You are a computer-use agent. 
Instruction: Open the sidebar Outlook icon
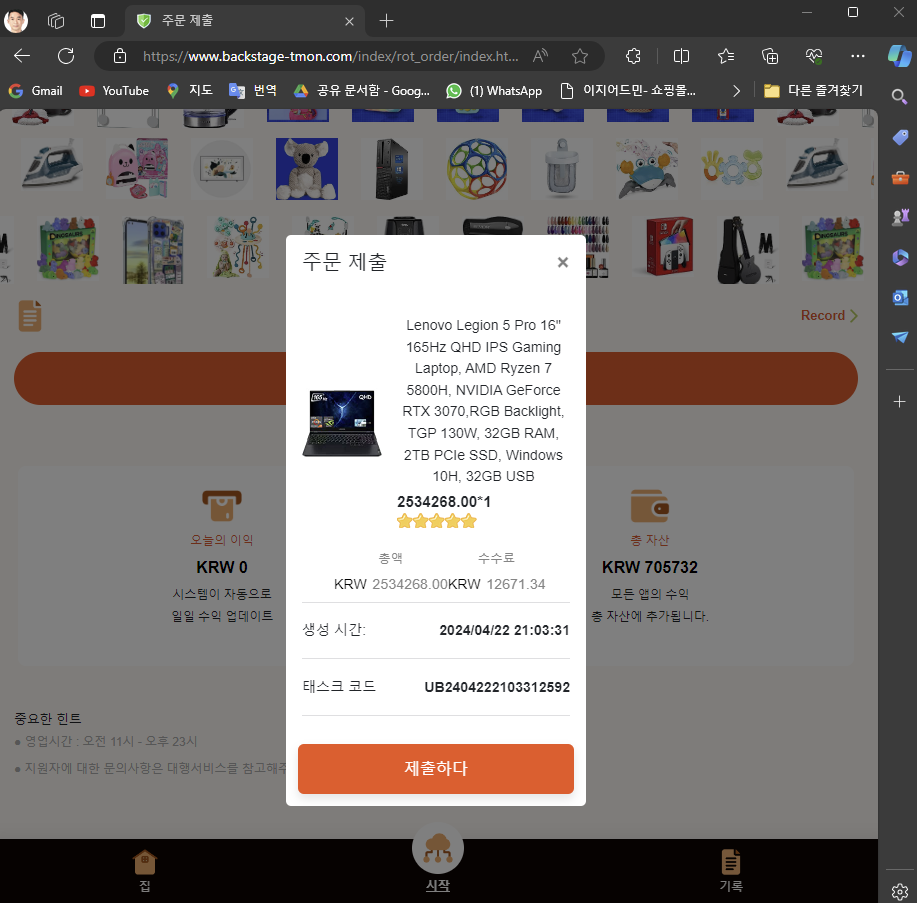(900, 297)
